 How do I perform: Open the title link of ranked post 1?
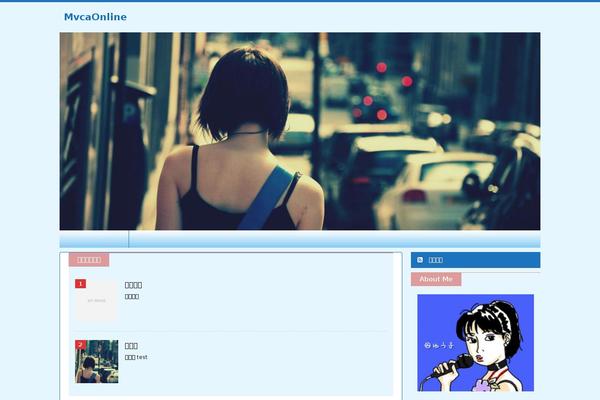[x=133, y=285]
